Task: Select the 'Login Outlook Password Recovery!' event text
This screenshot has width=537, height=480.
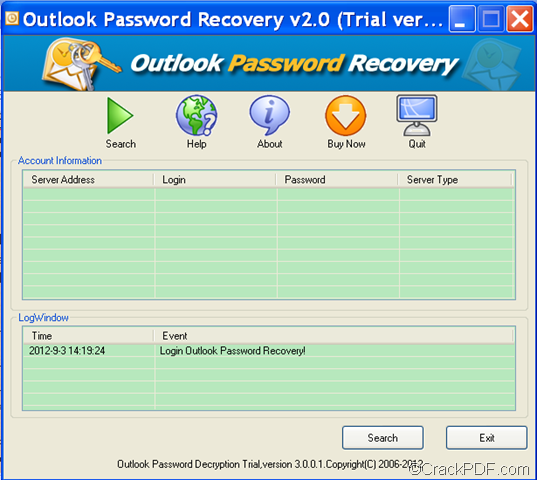Action: [233, 351]
